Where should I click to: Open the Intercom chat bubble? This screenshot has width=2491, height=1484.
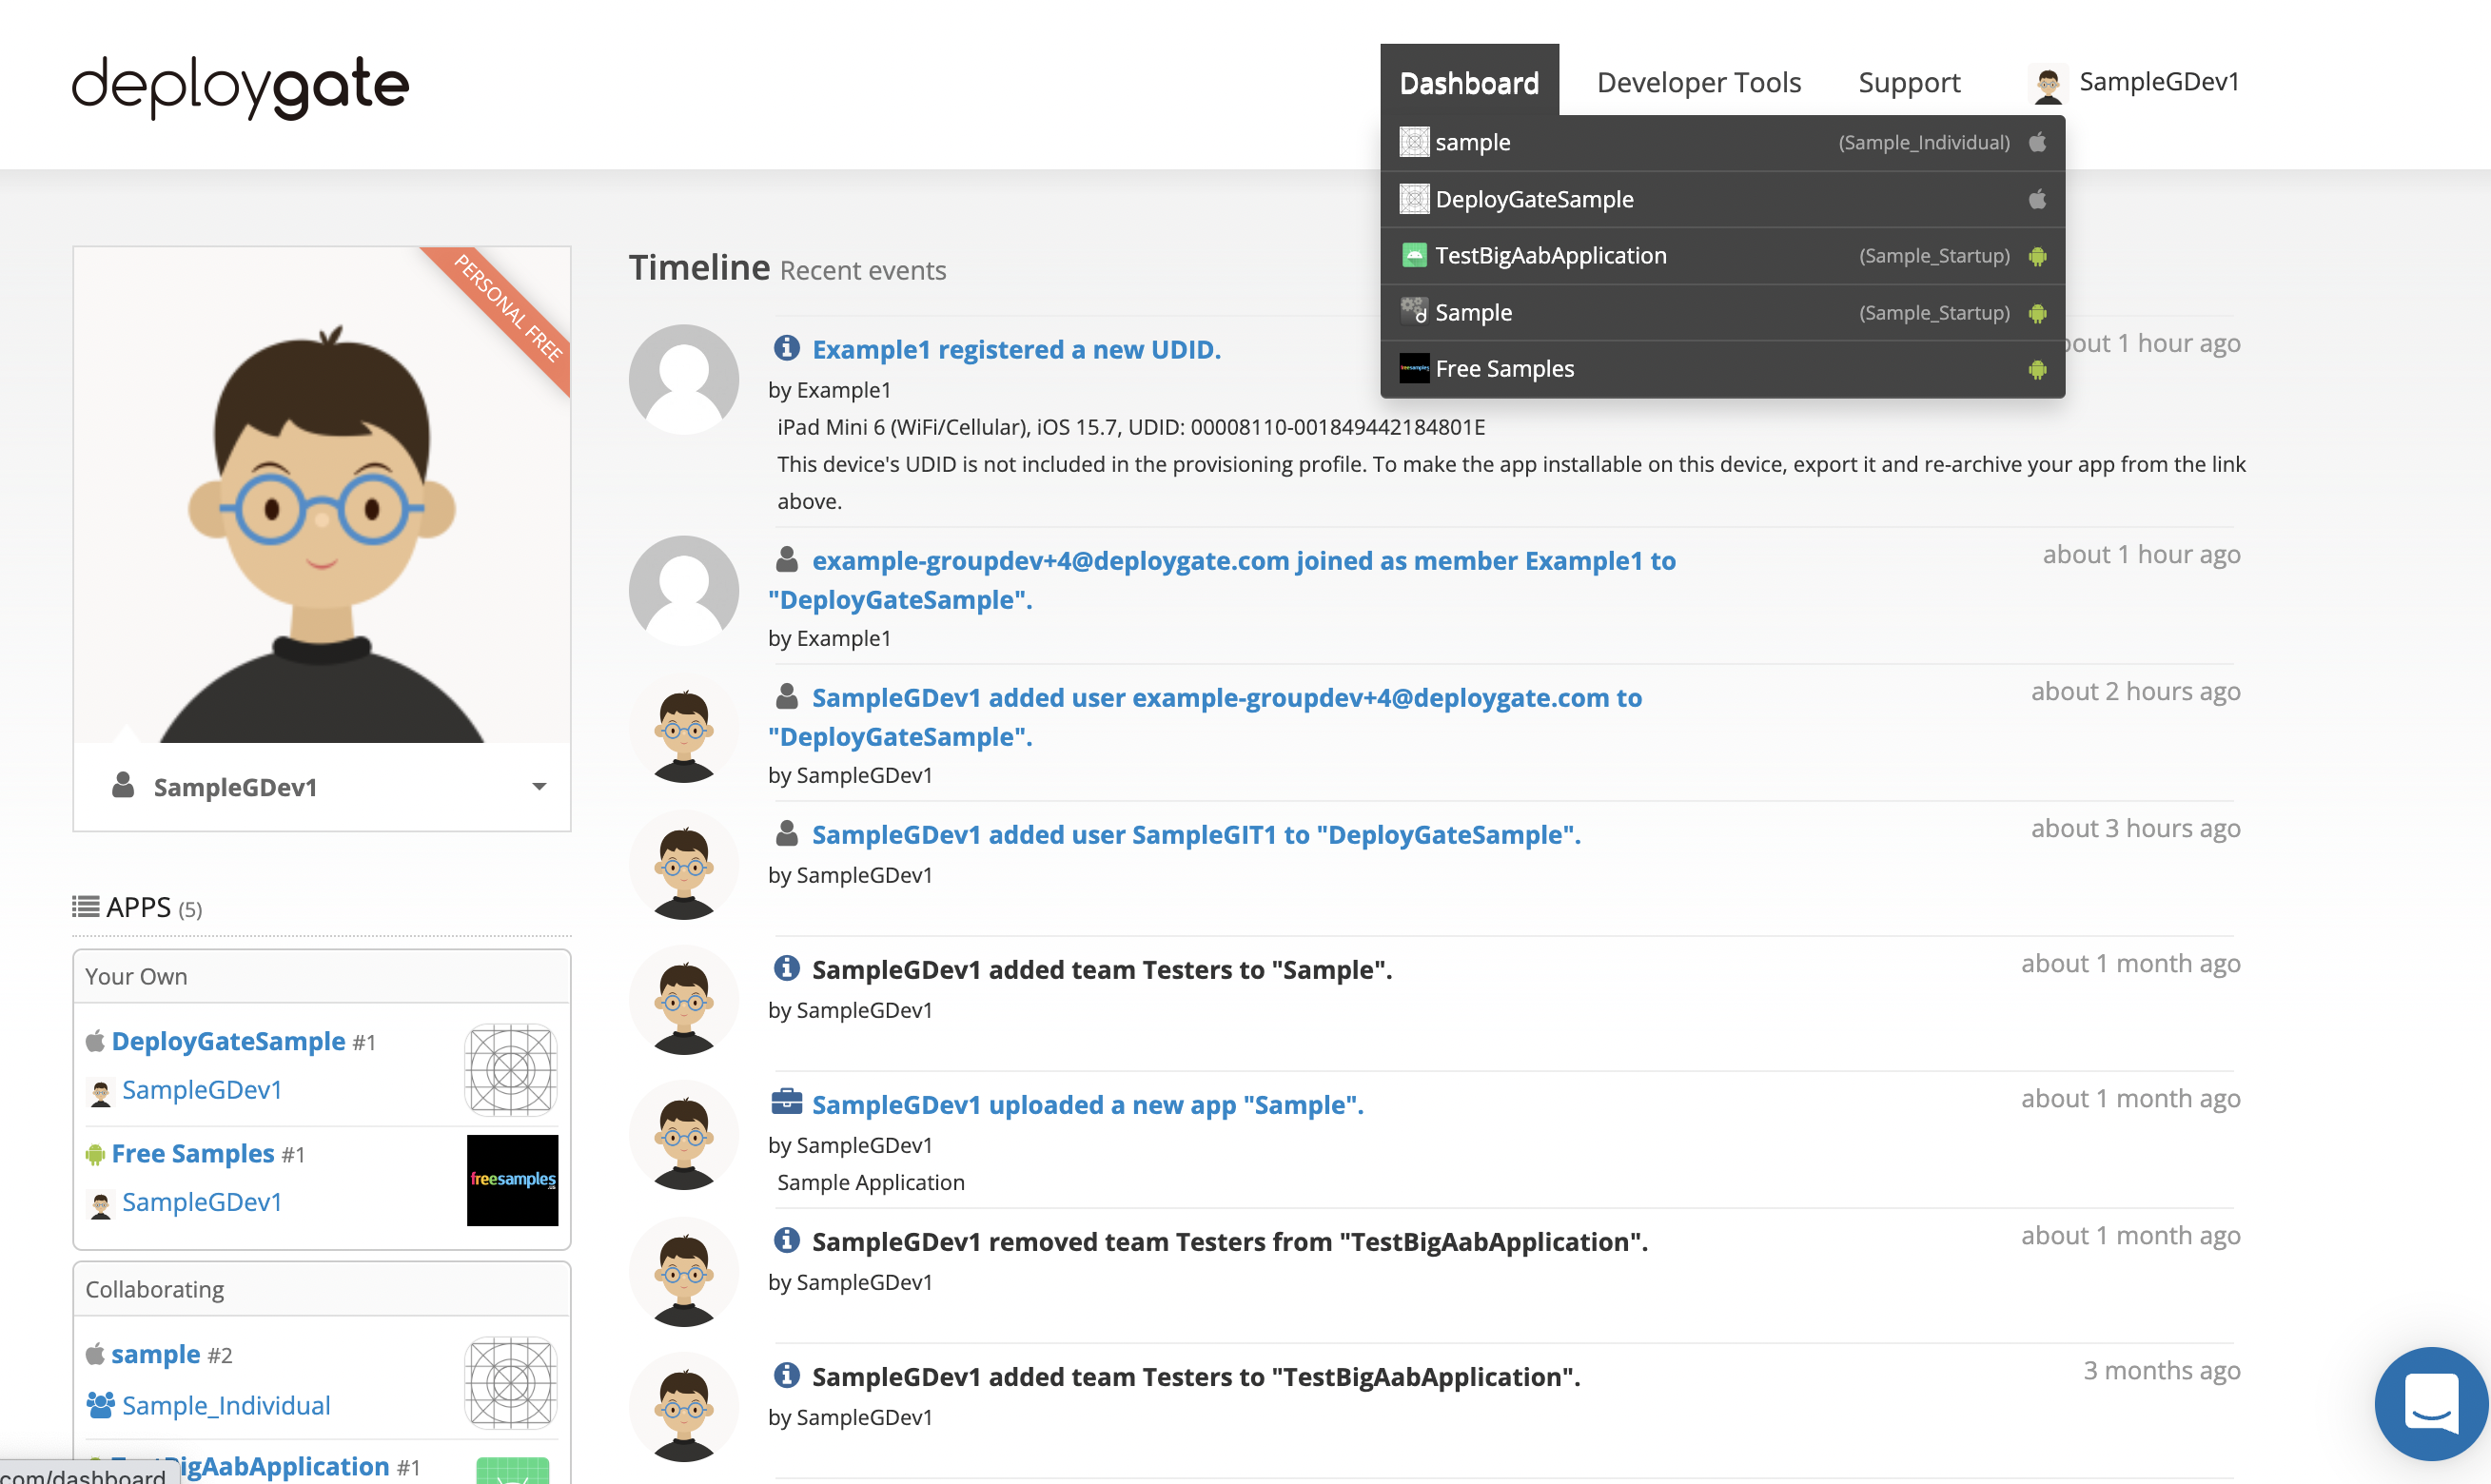pos(2430,1404)
